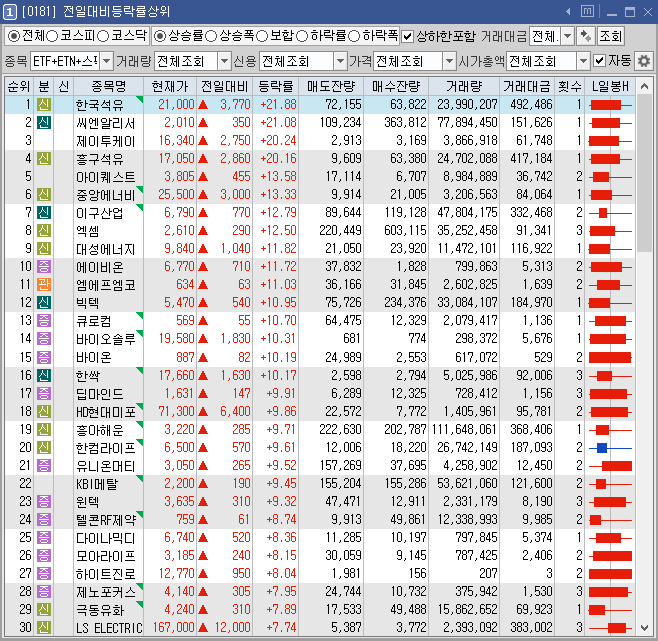Click the 신 badge for LS ELECTRIC

(44, 628)
